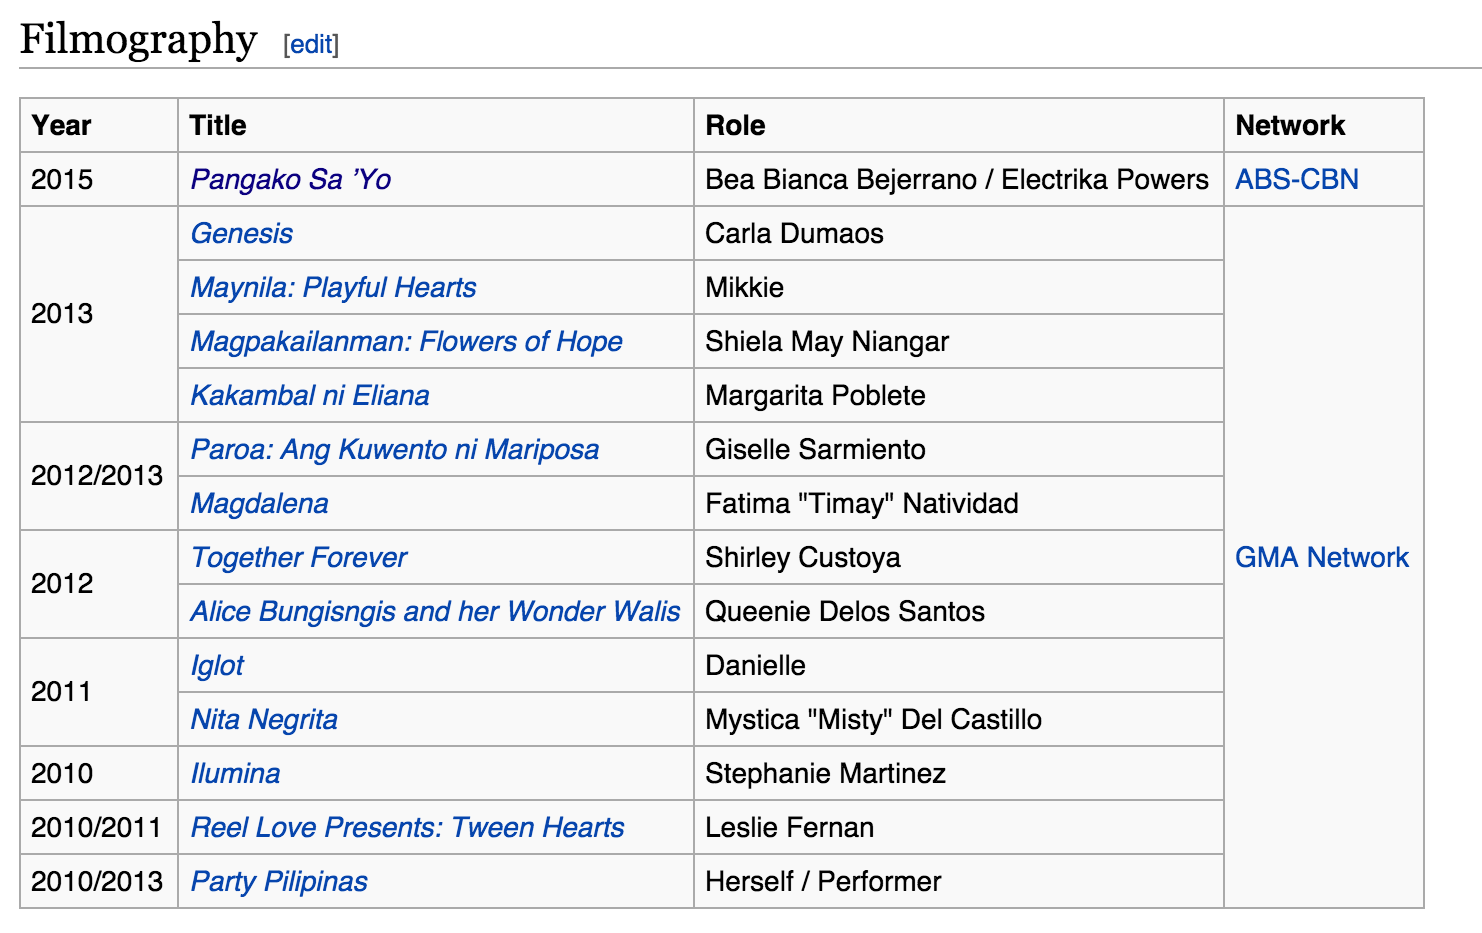
Task: Click the edit link beside Filmography
Action: pos(311,45)
